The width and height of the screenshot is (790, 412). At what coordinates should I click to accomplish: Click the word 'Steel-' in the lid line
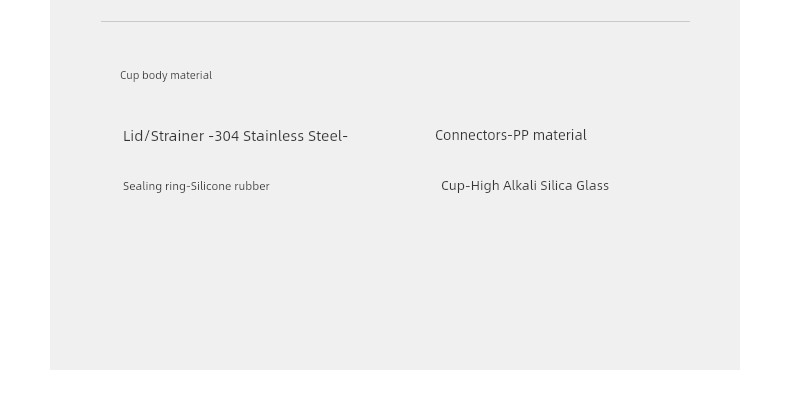click(x=329, y=136)
